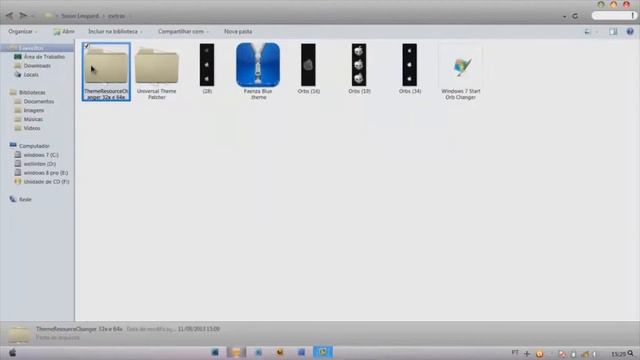640x360 pixels.
Task: Open windows 8 pro (E:) drive
Action: [x=41, y=173]
